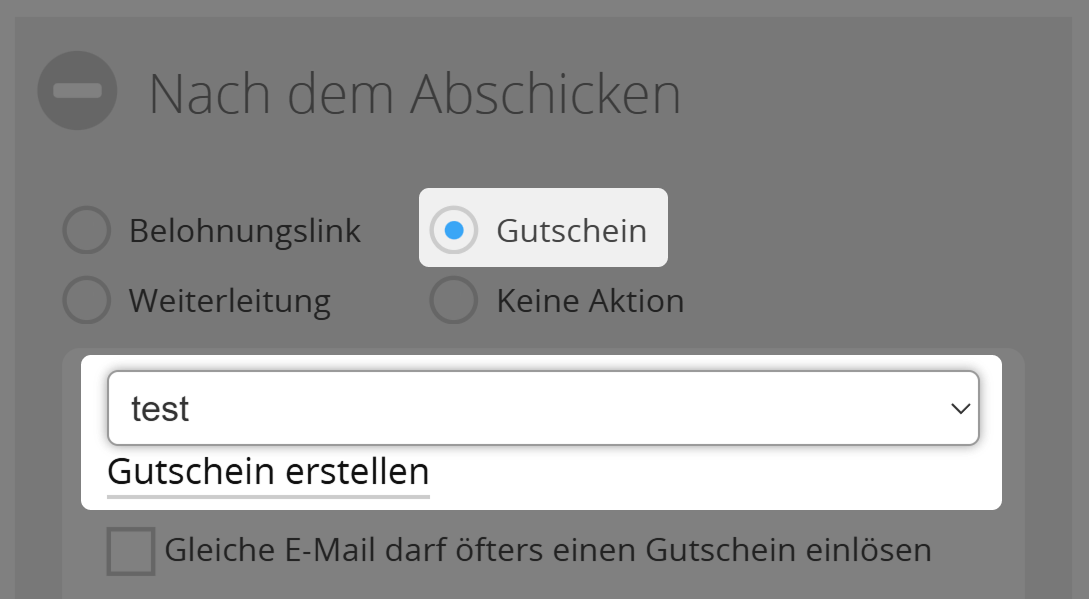Click the Nach dem Abschicken heading
Viewport: 1089px width, 599px height.
414,95
